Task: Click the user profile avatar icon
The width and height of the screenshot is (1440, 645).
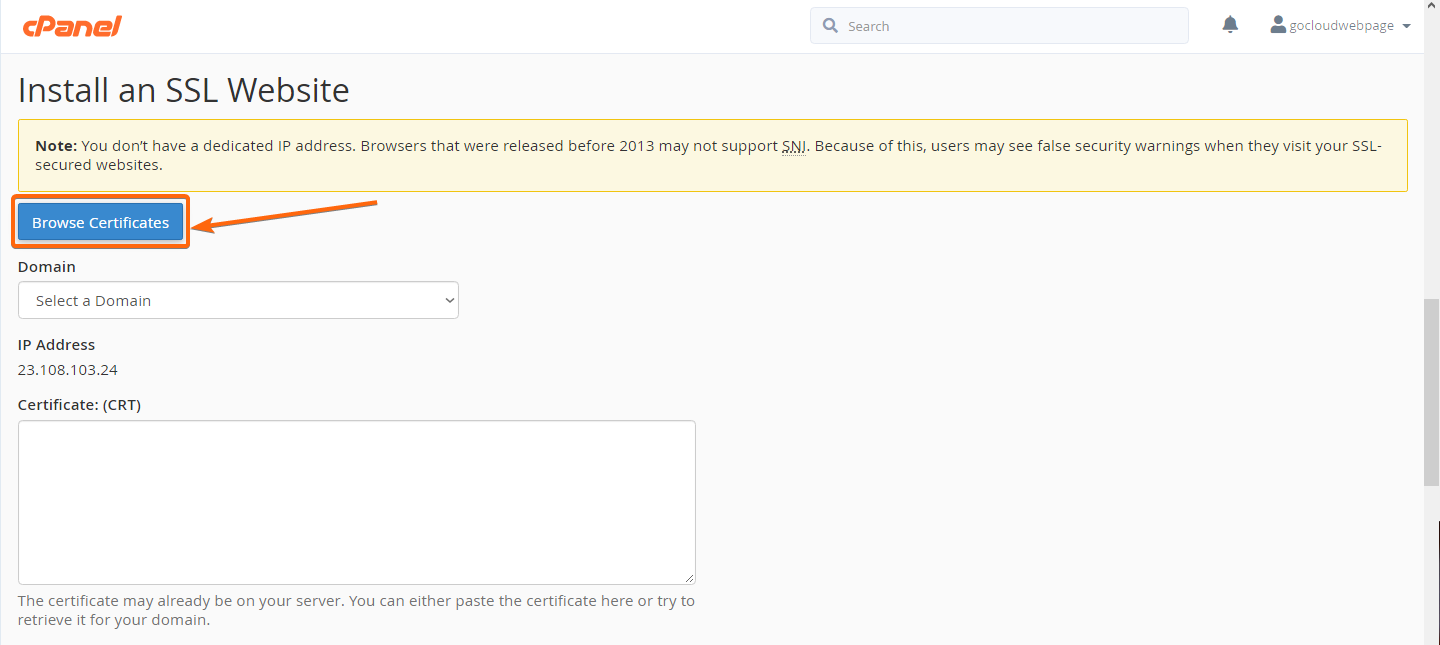Action: [1278, 25]
